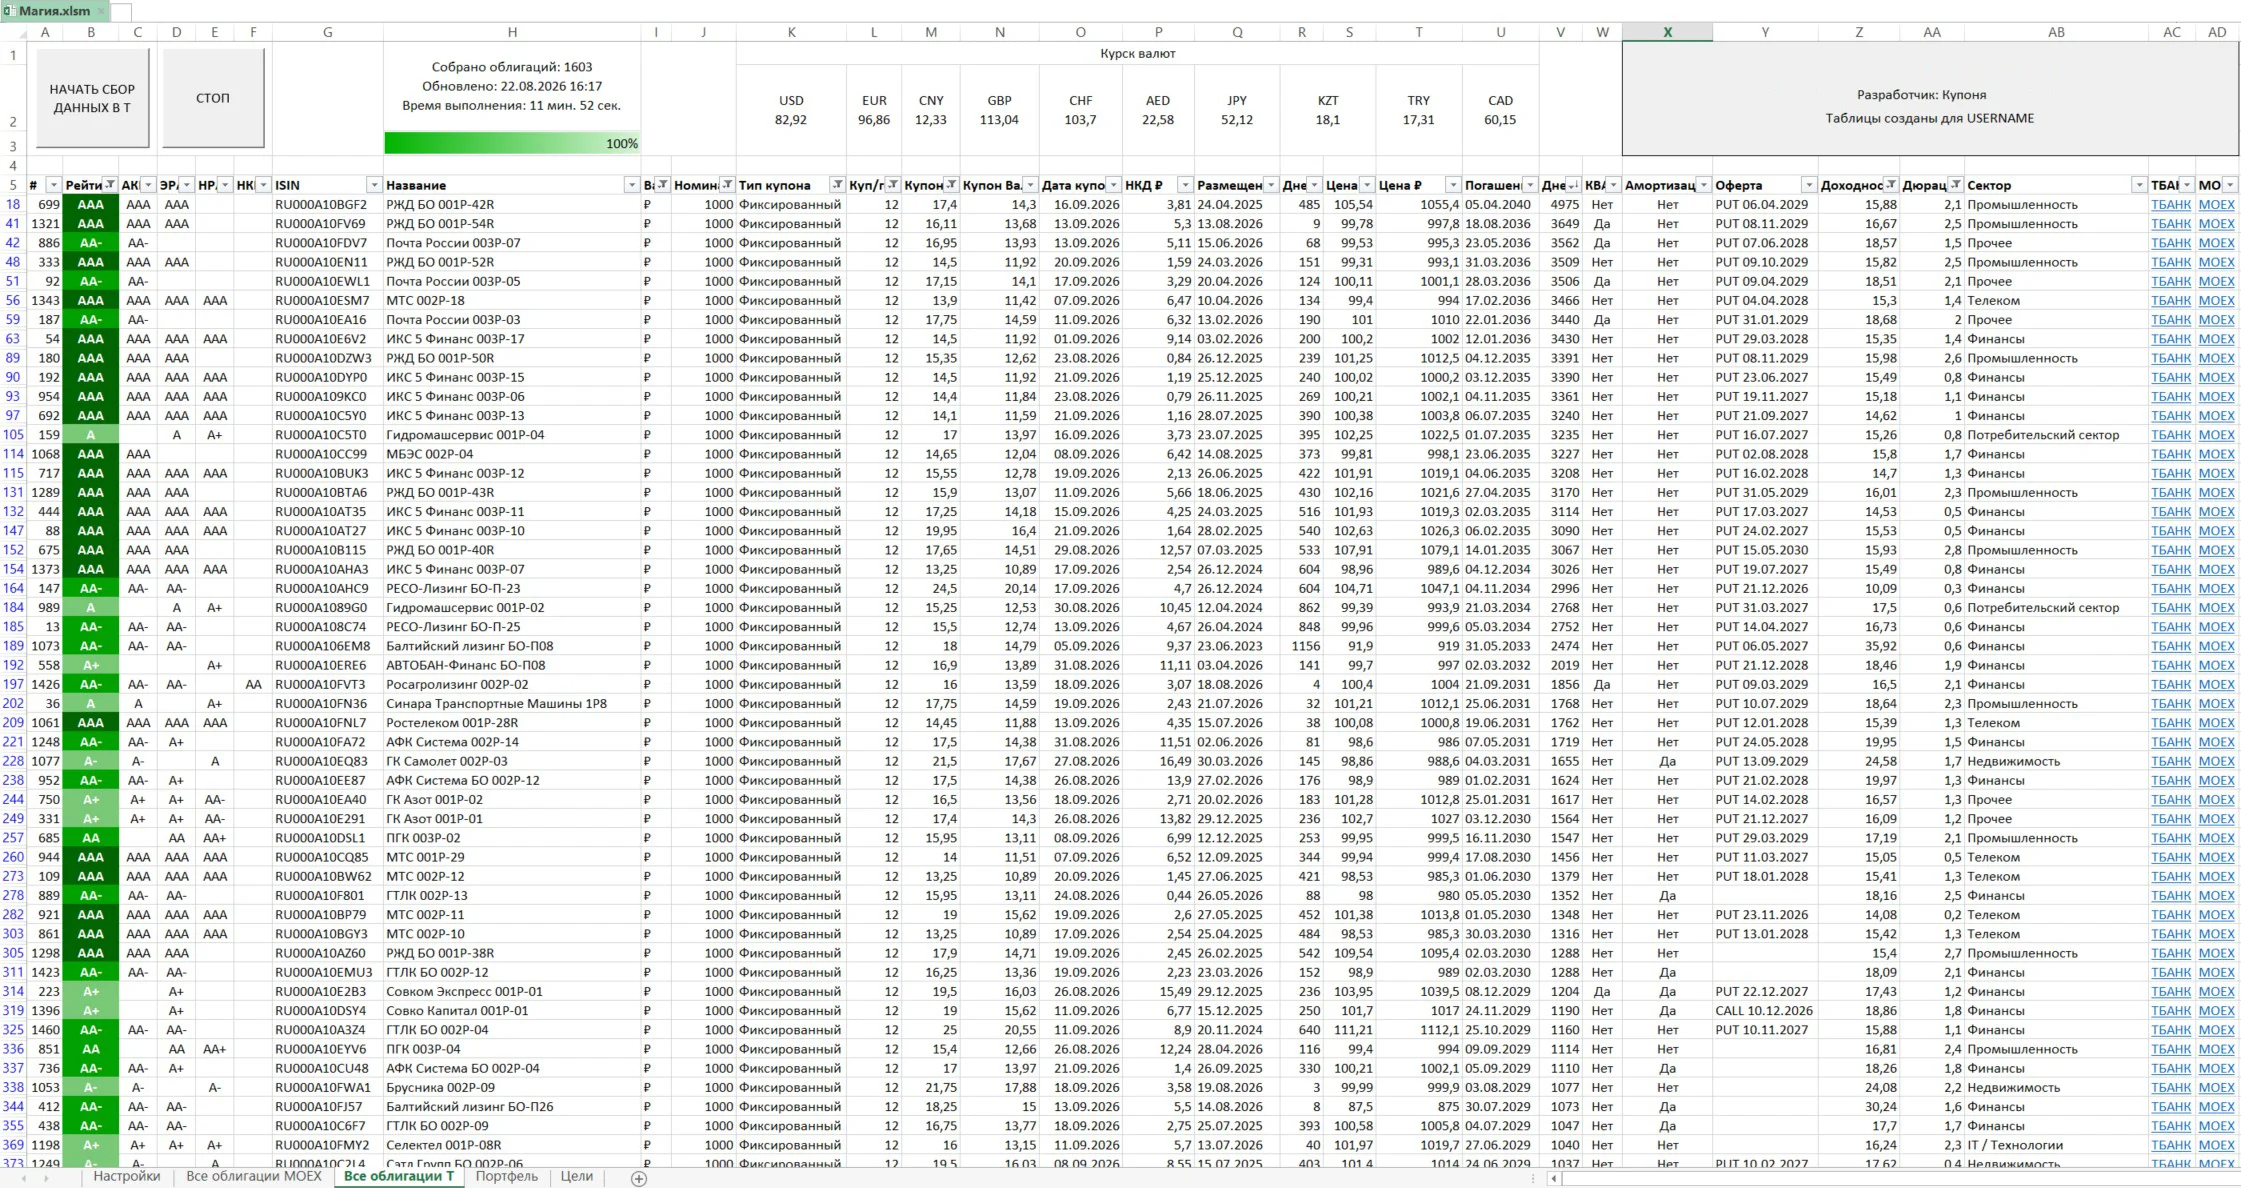
Task: Select ISIN cell RU000A10BGF2
Action: coord(327,205)
